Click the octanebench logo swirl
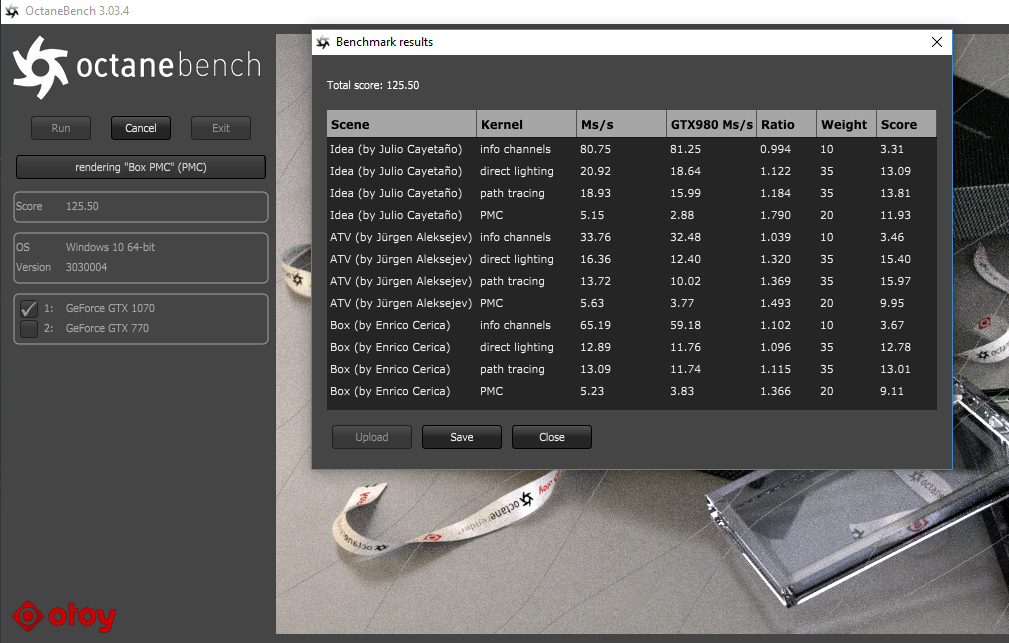Image resolution: width=1009 pixels, height=643 pixels. point(40,67)
